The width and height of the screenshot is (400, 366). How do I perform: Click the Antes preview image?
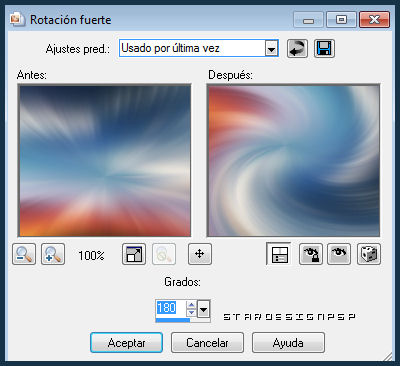(105, 161)
